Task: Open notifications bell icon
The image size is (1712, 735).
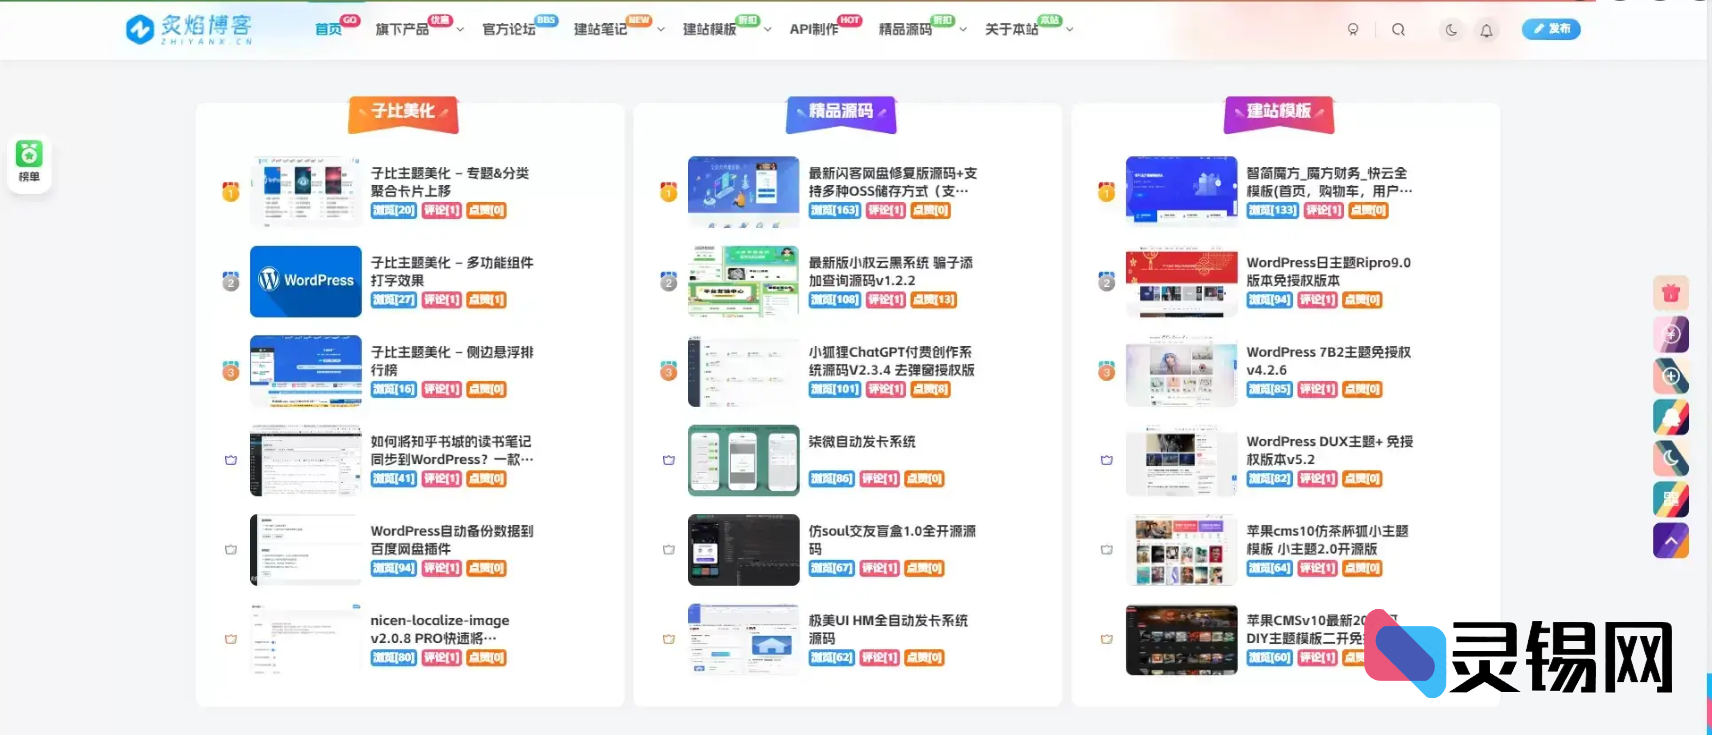Action: (x=1486, y=30)
